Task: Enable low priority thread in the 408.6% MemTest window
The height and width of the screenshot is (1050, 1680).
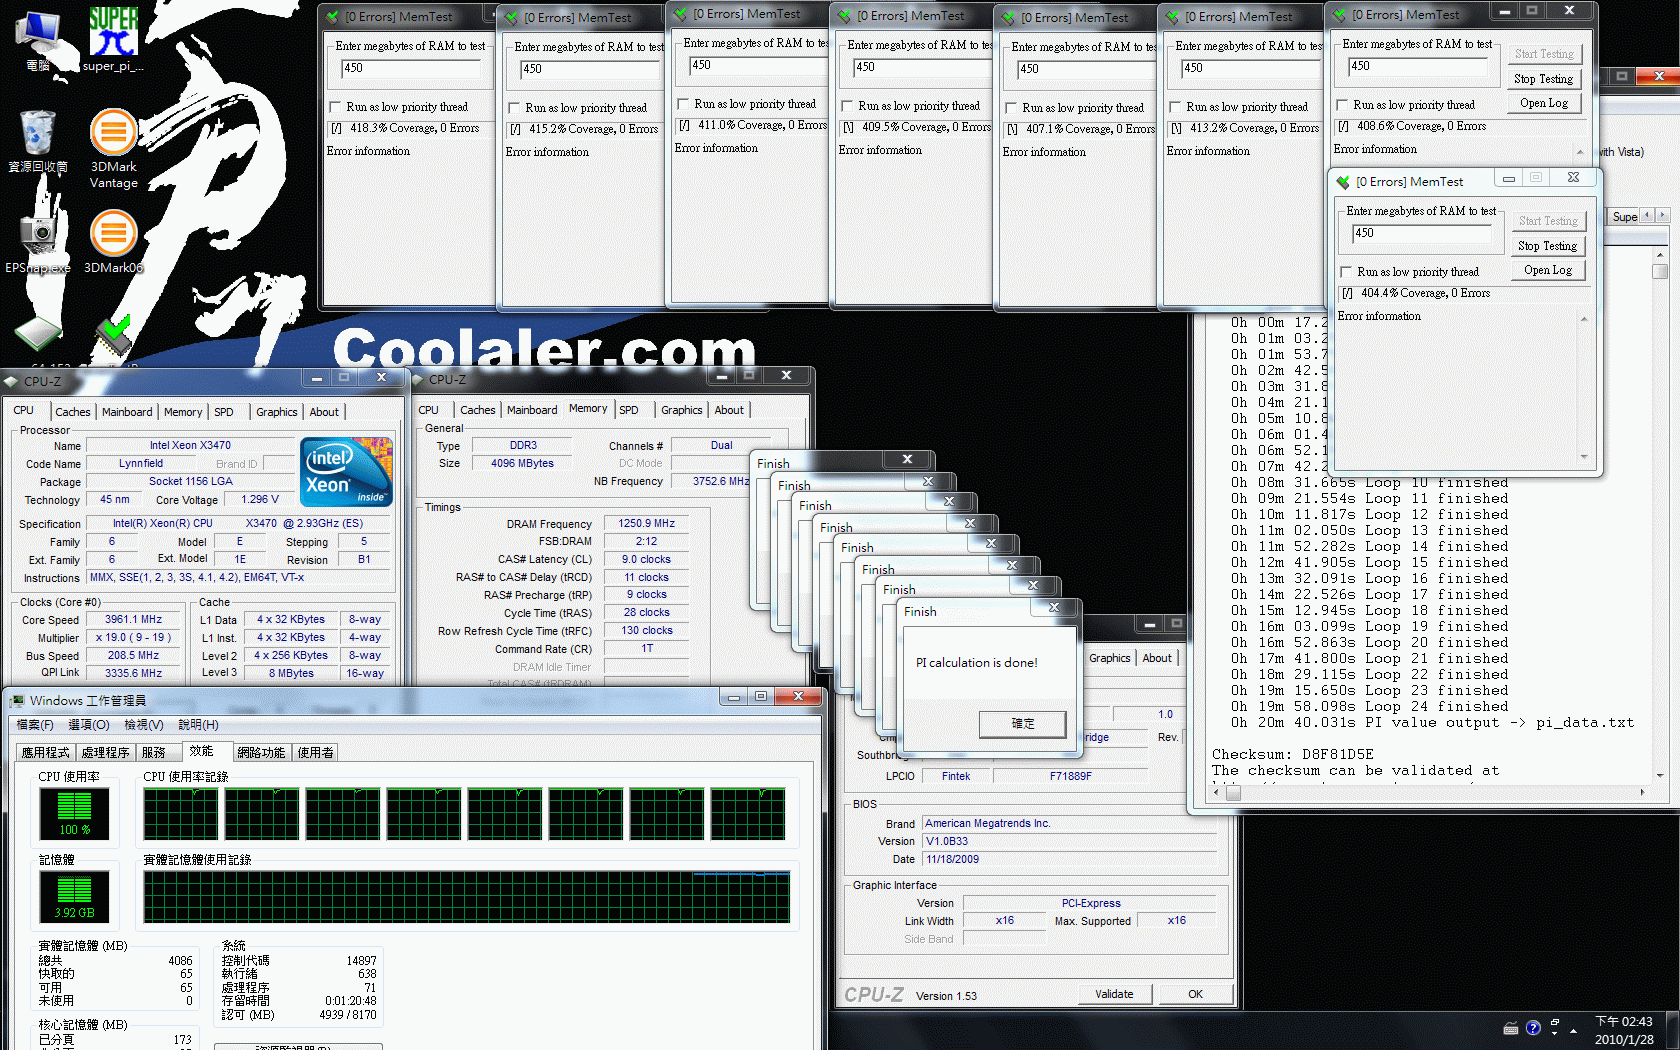Action: [1343, 105]
